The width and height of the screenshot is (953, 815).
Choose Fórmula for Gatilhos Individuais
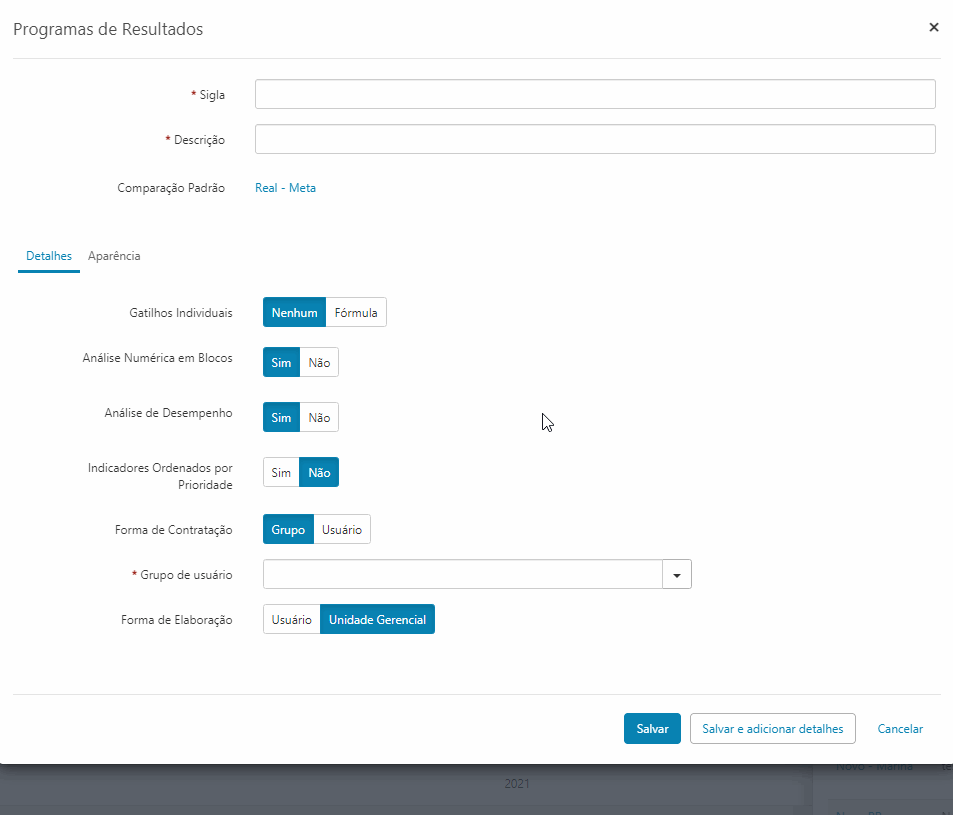356,312
